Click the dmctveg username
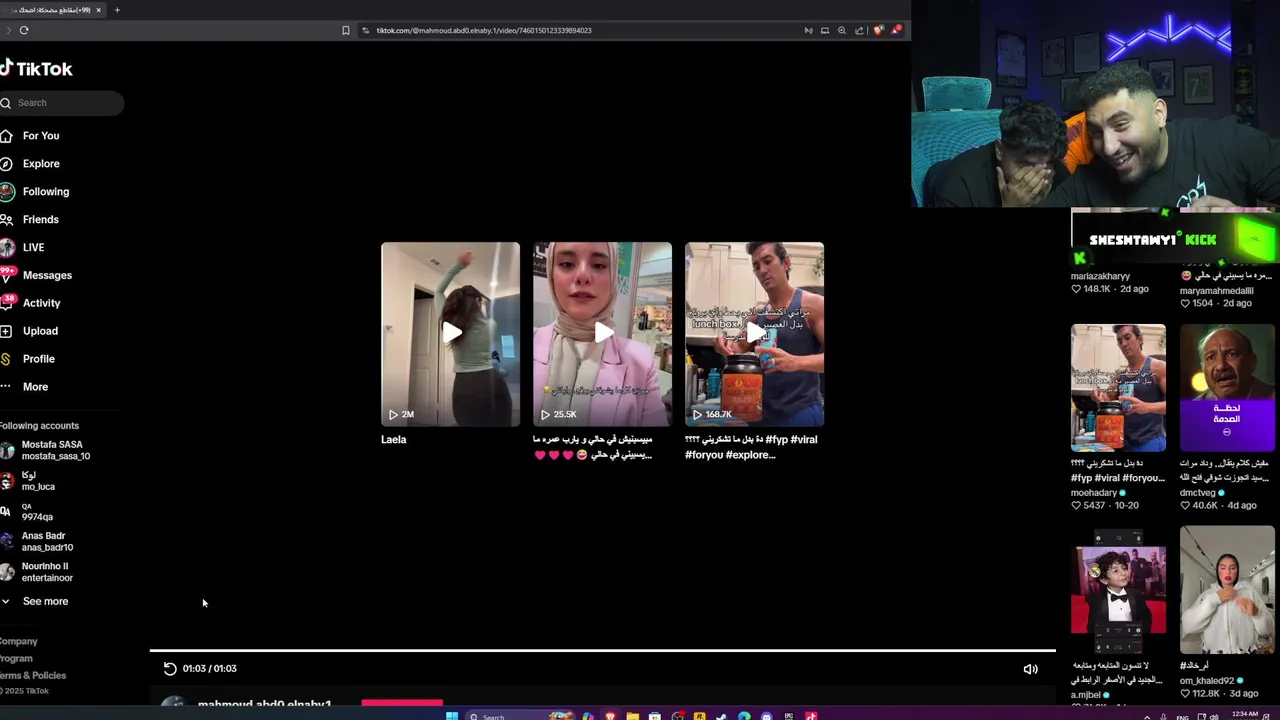1280x720 pixels. click(1198, 492)
